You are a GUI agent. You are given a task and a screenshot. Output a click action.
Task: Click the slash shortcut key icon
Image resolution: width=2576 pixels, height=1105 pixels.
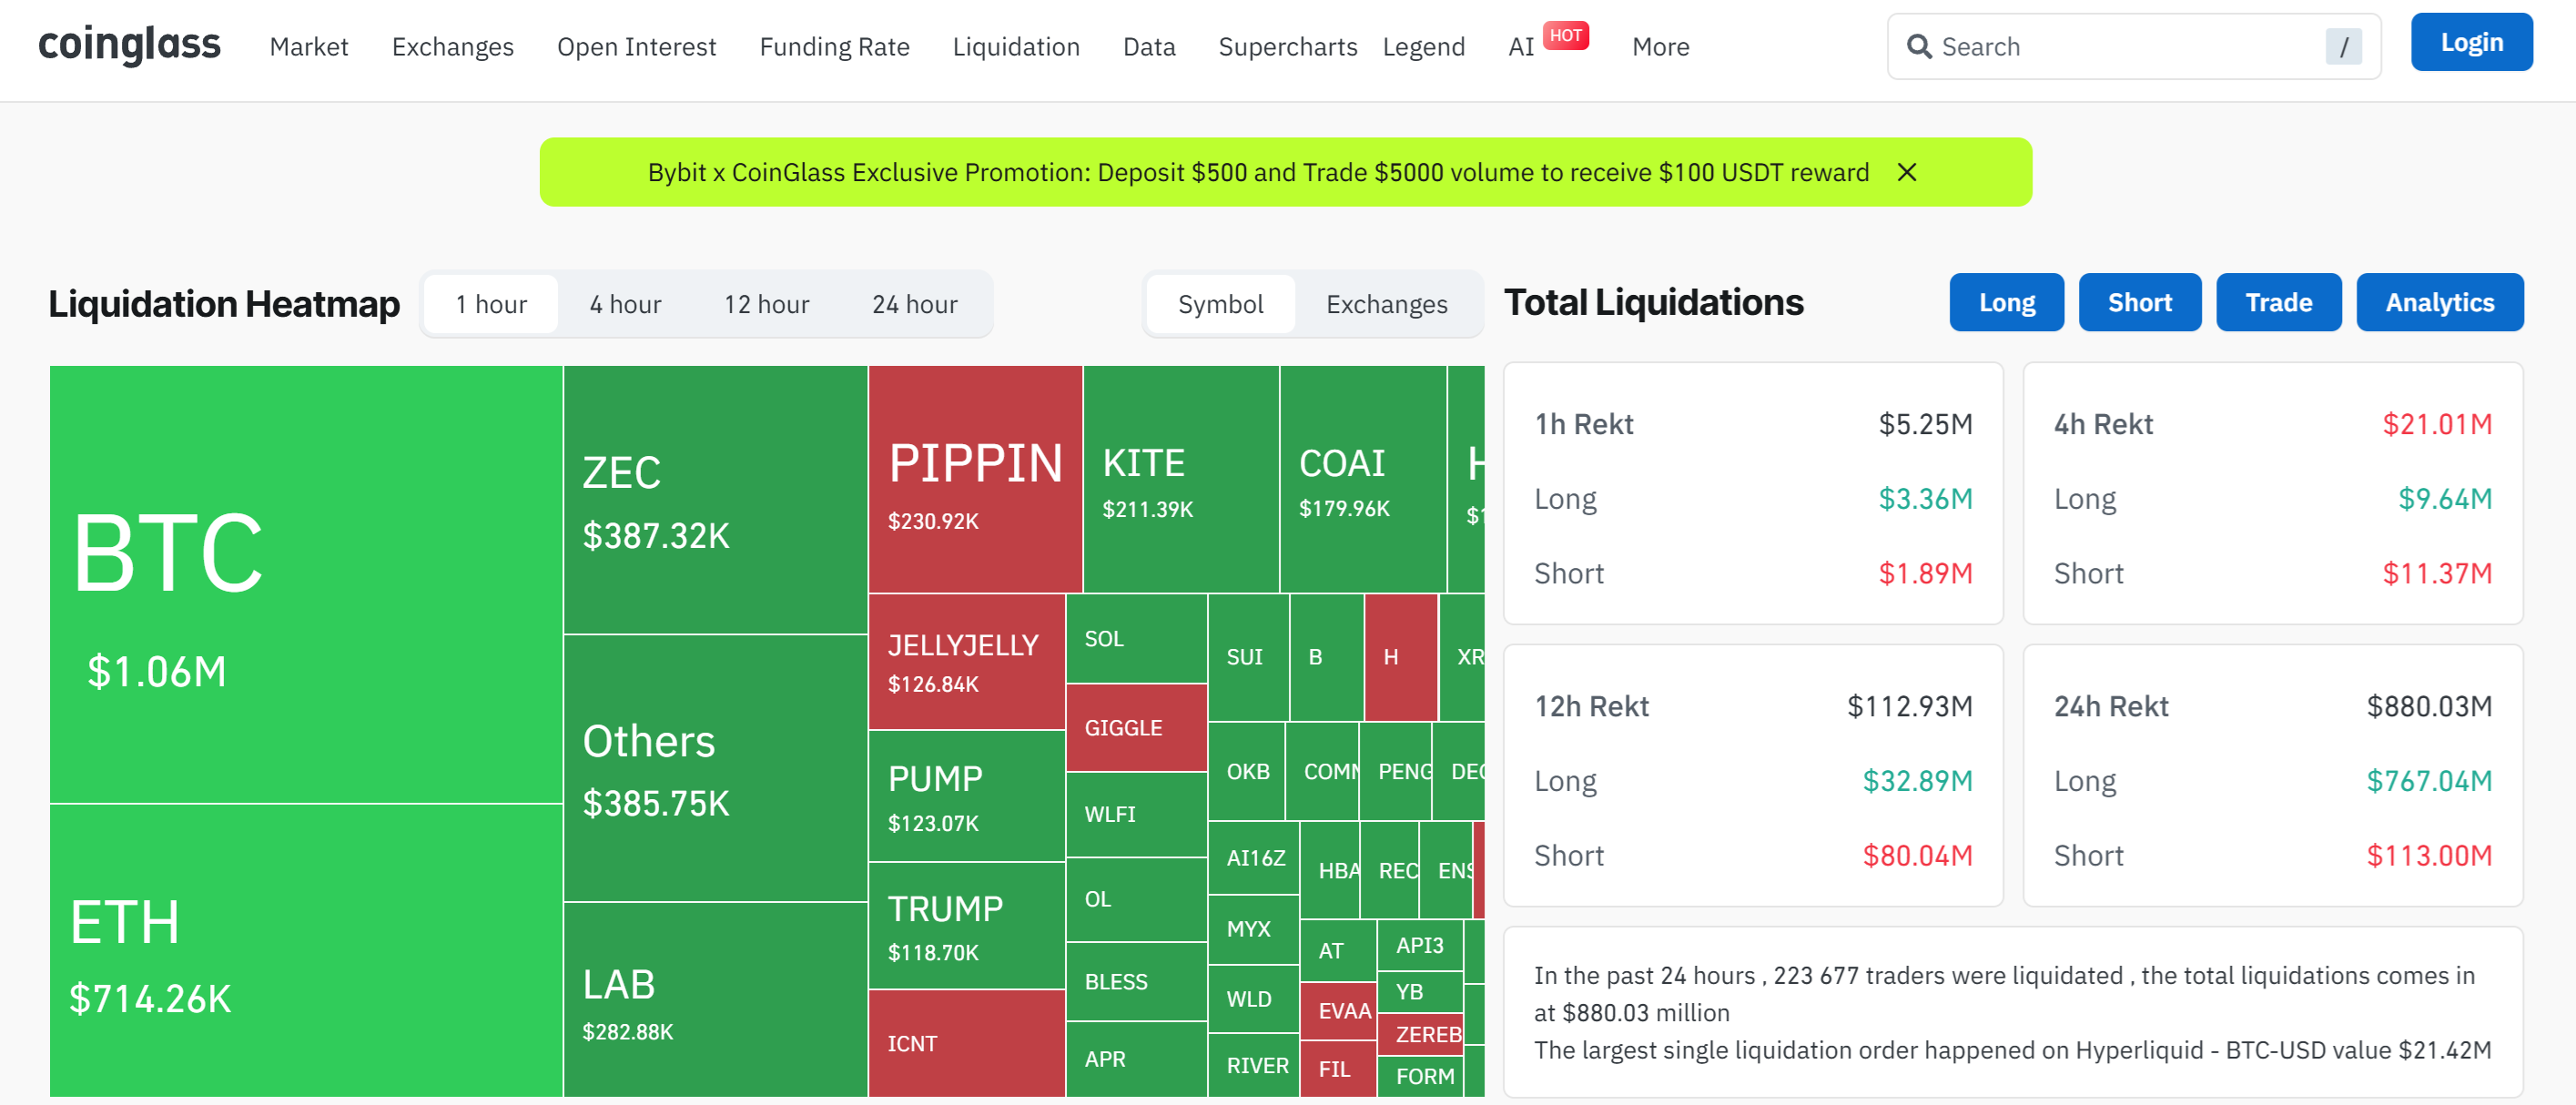2343,46
